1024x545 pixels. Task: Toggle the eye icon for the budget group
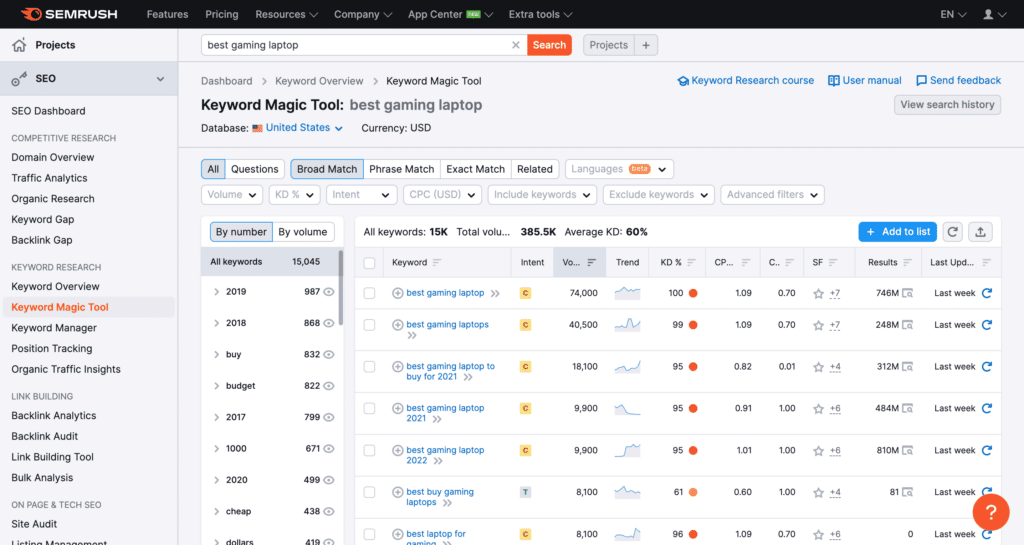(328, 386)
